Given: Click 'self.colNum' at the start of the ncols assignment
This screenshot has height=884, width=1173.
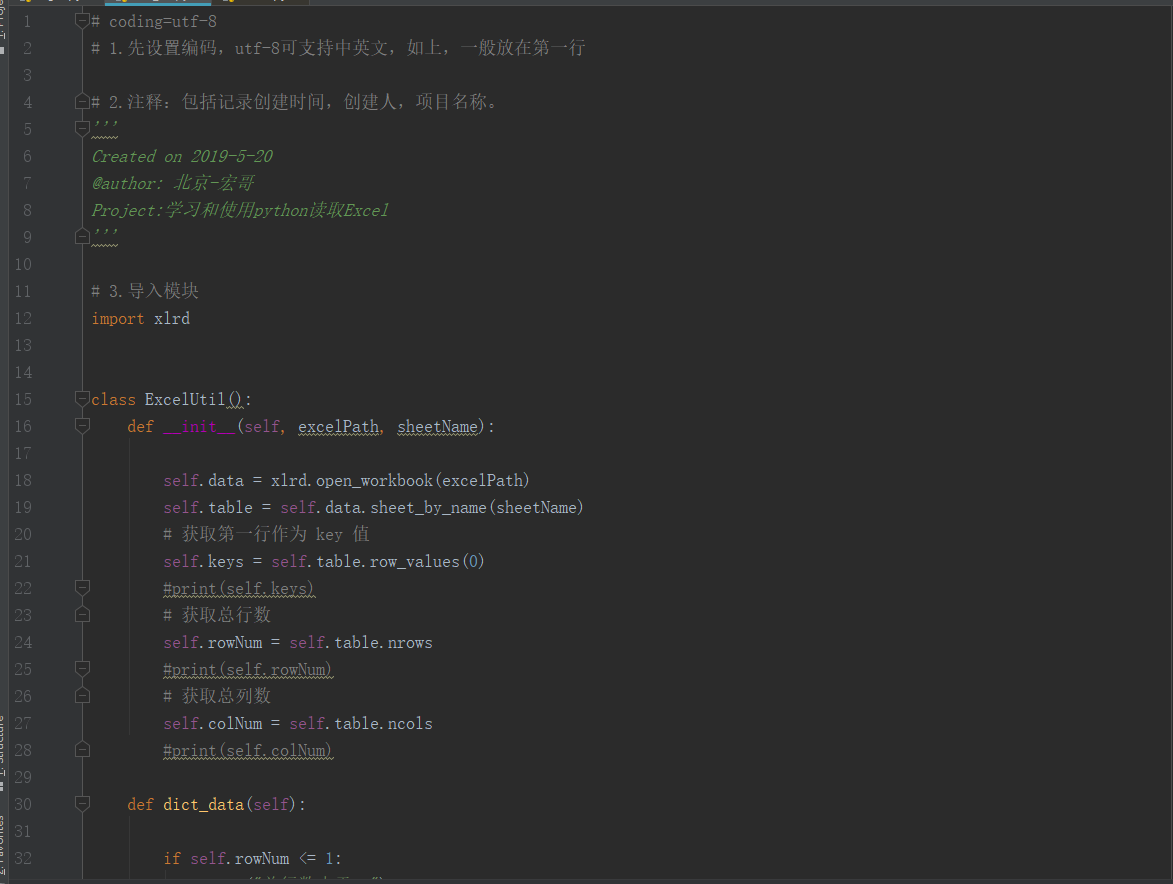Looking at the screenshot, I should point(213,723).
